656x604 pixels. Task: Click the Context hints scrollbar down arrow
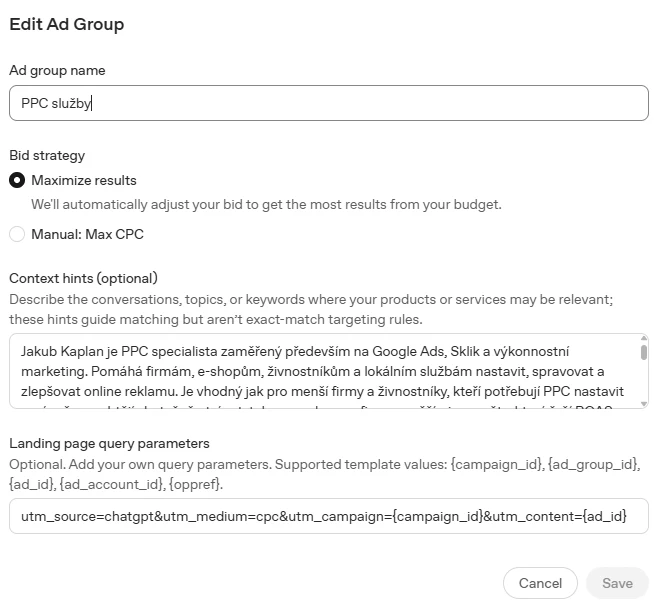(644, 404)
